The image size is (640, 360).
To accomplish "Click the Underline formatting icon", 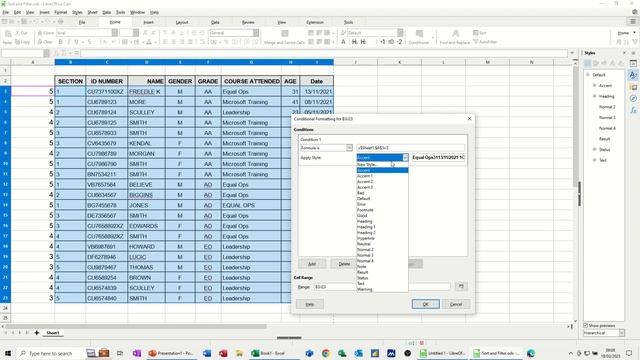I will coord(76,42).
